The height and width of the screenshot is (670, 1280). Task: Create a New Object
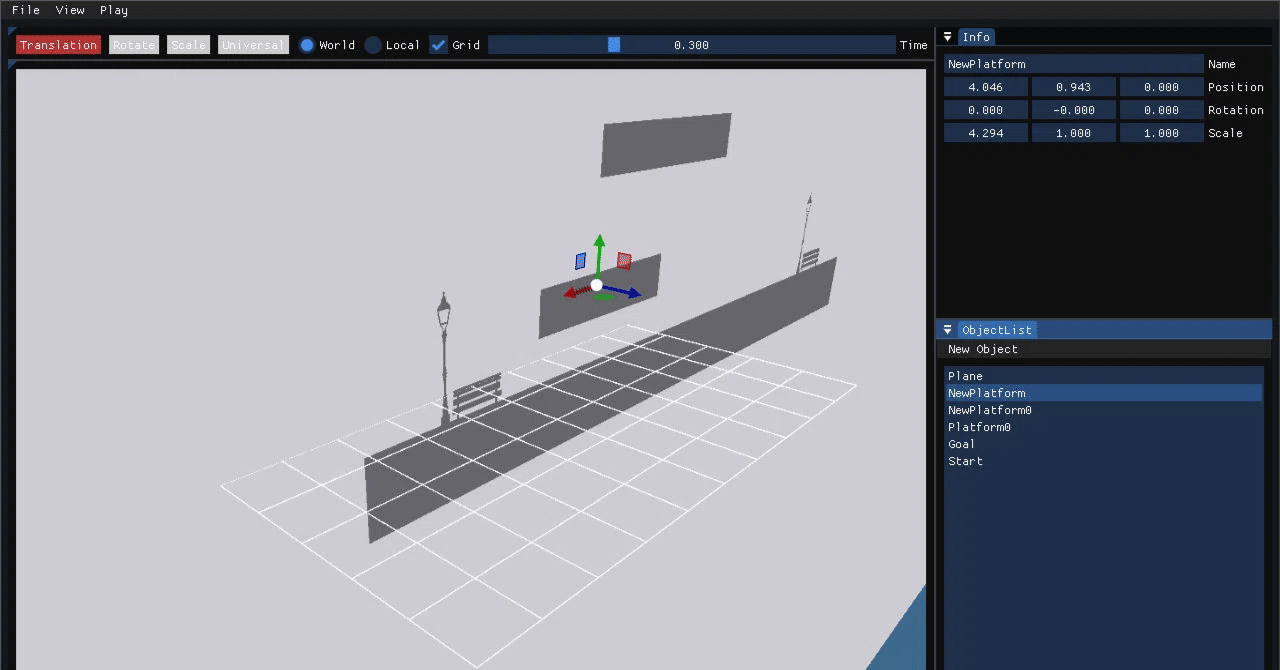(982, 349)
